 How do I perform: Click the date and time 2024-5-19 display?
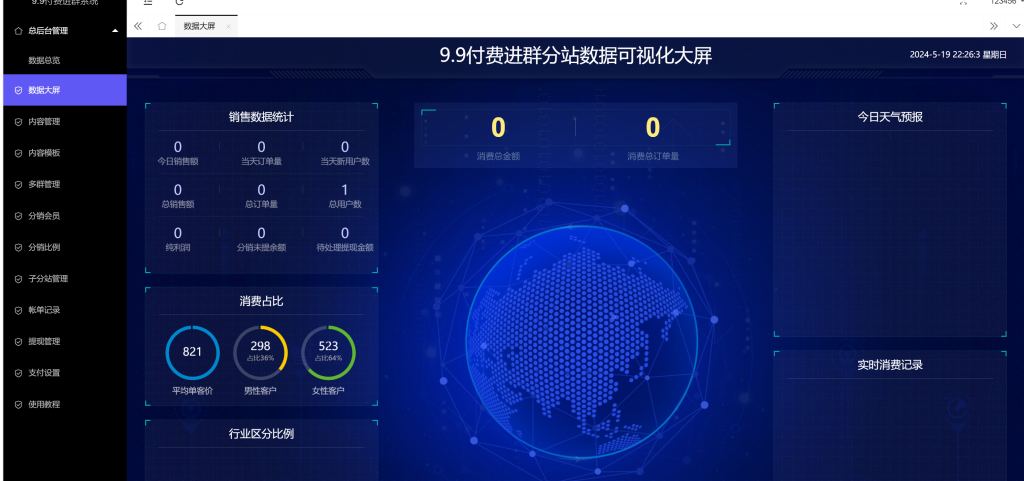click(x=958, y=55)
